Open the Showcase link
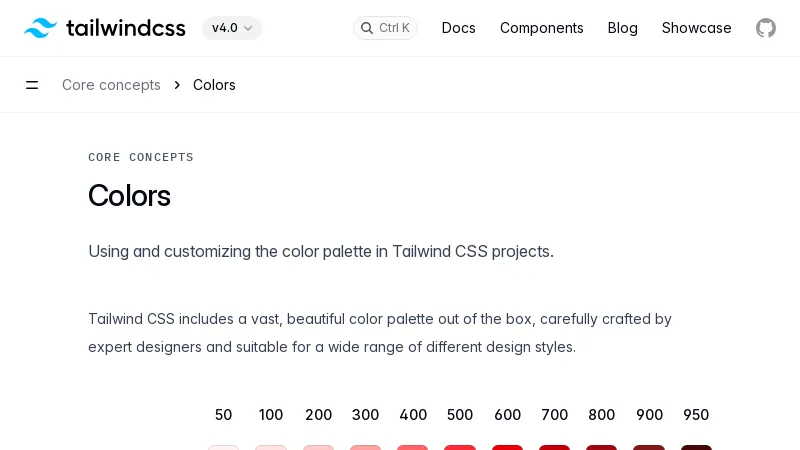Screen dimensions: 800x450 [696, 28]
